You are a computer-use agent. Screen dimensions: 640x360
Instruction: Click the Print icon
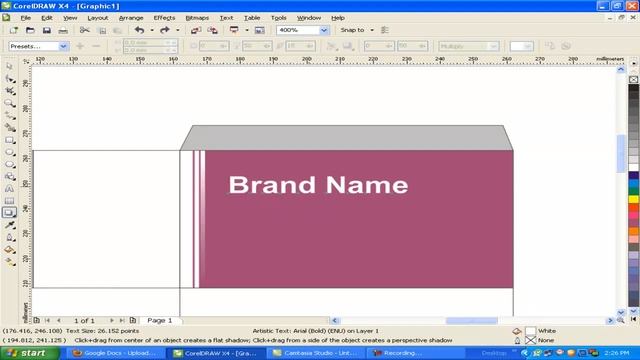[63, 30]
